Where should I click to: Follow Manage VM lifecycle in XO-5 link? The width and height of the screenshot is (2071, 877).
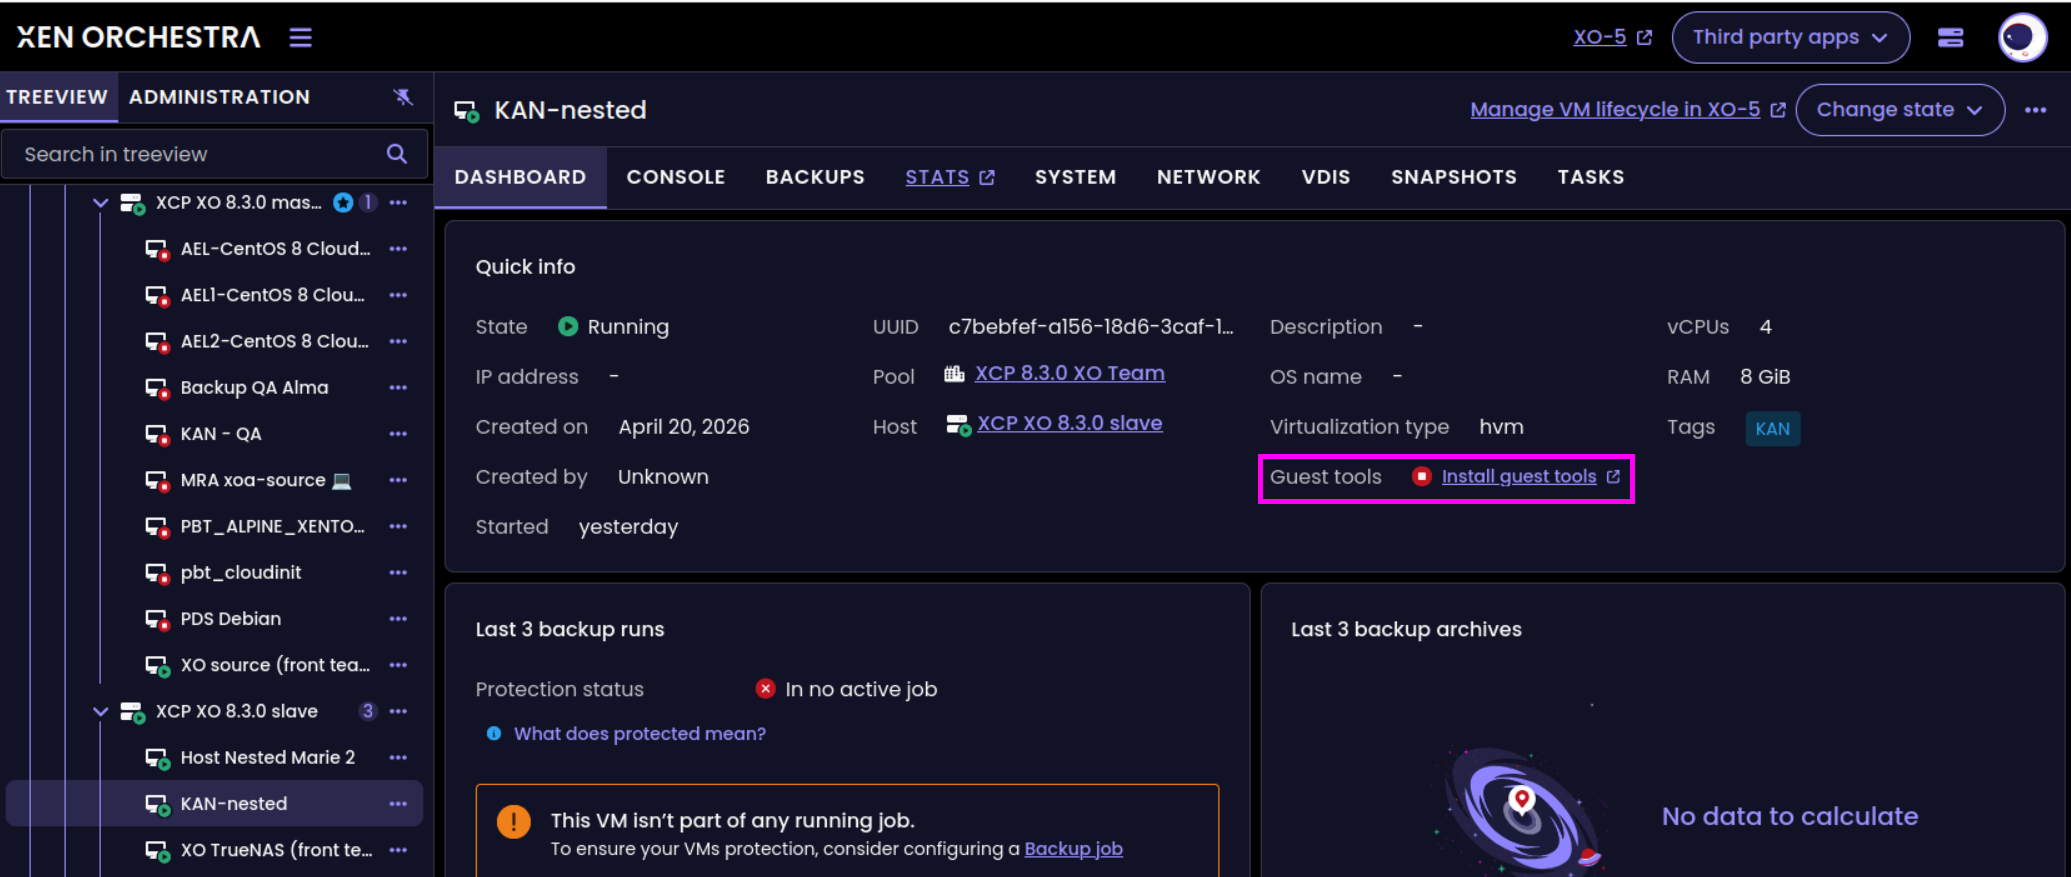pos(1627,110)
